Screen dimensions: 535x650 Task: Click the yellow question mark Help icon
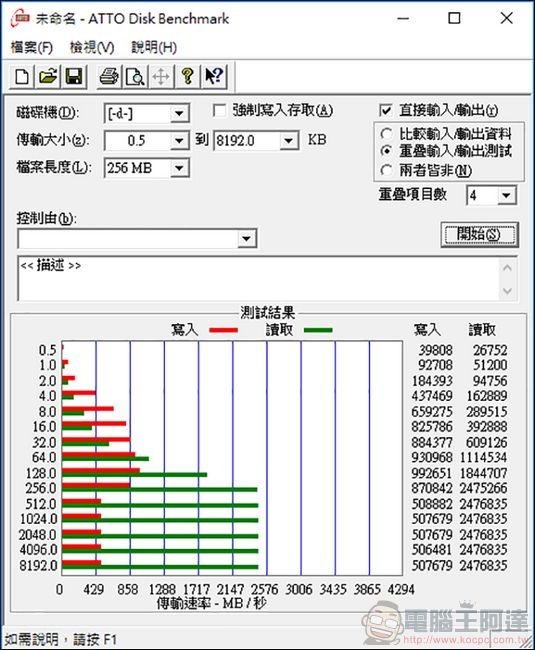tap(187, 77)
